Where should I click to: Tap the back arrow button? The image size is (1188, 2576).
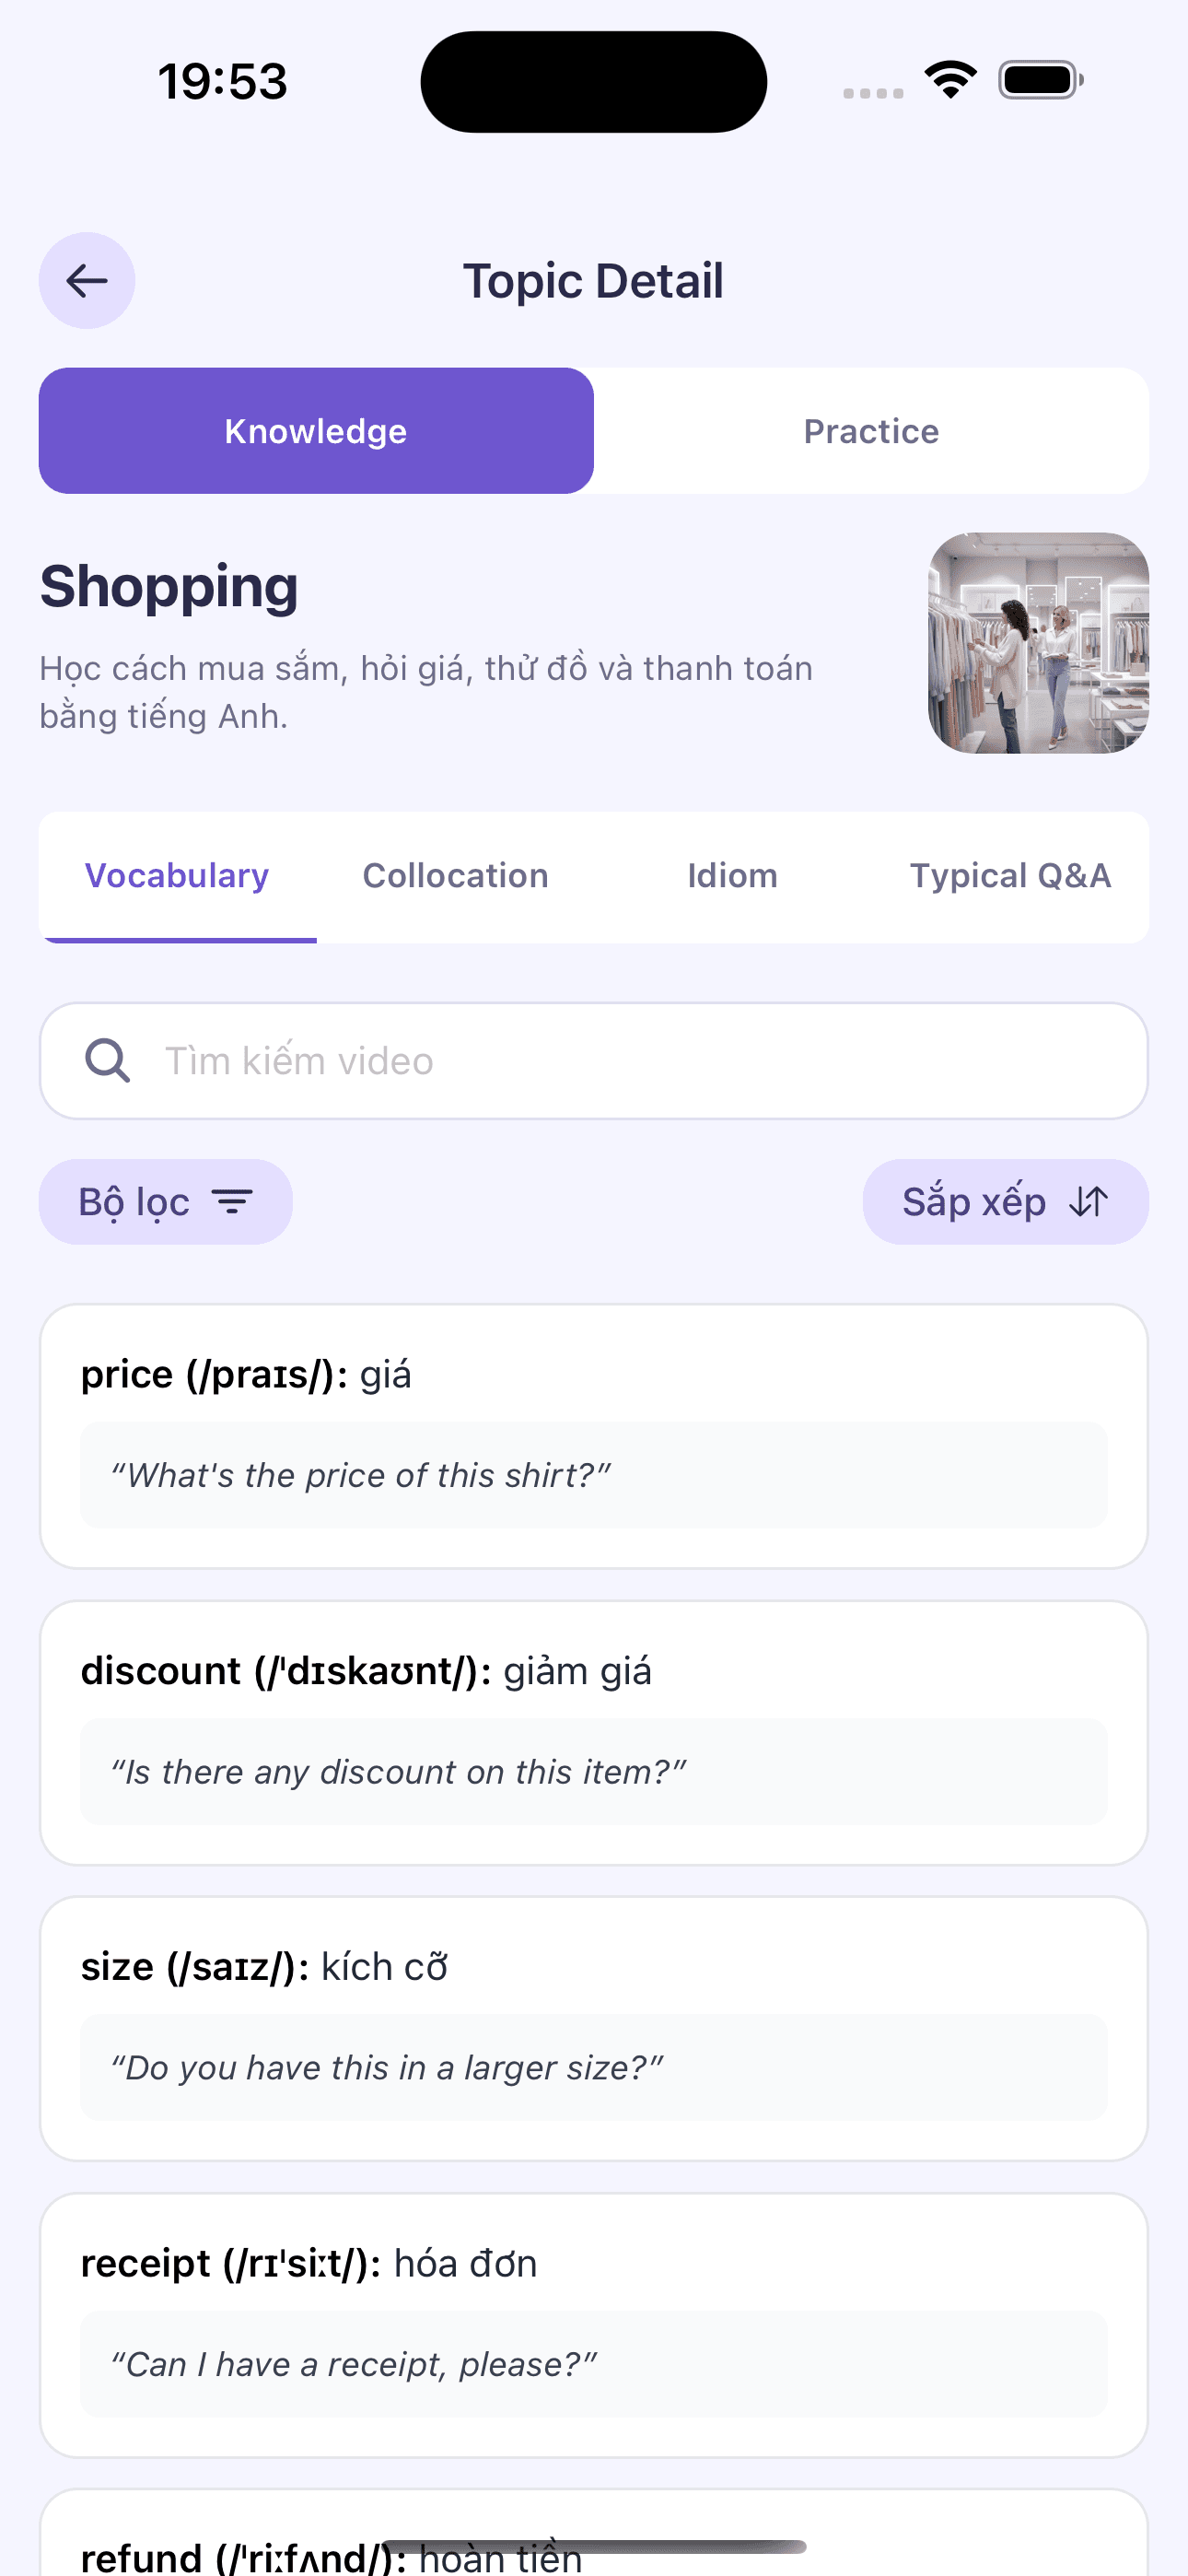coord(87,280)
